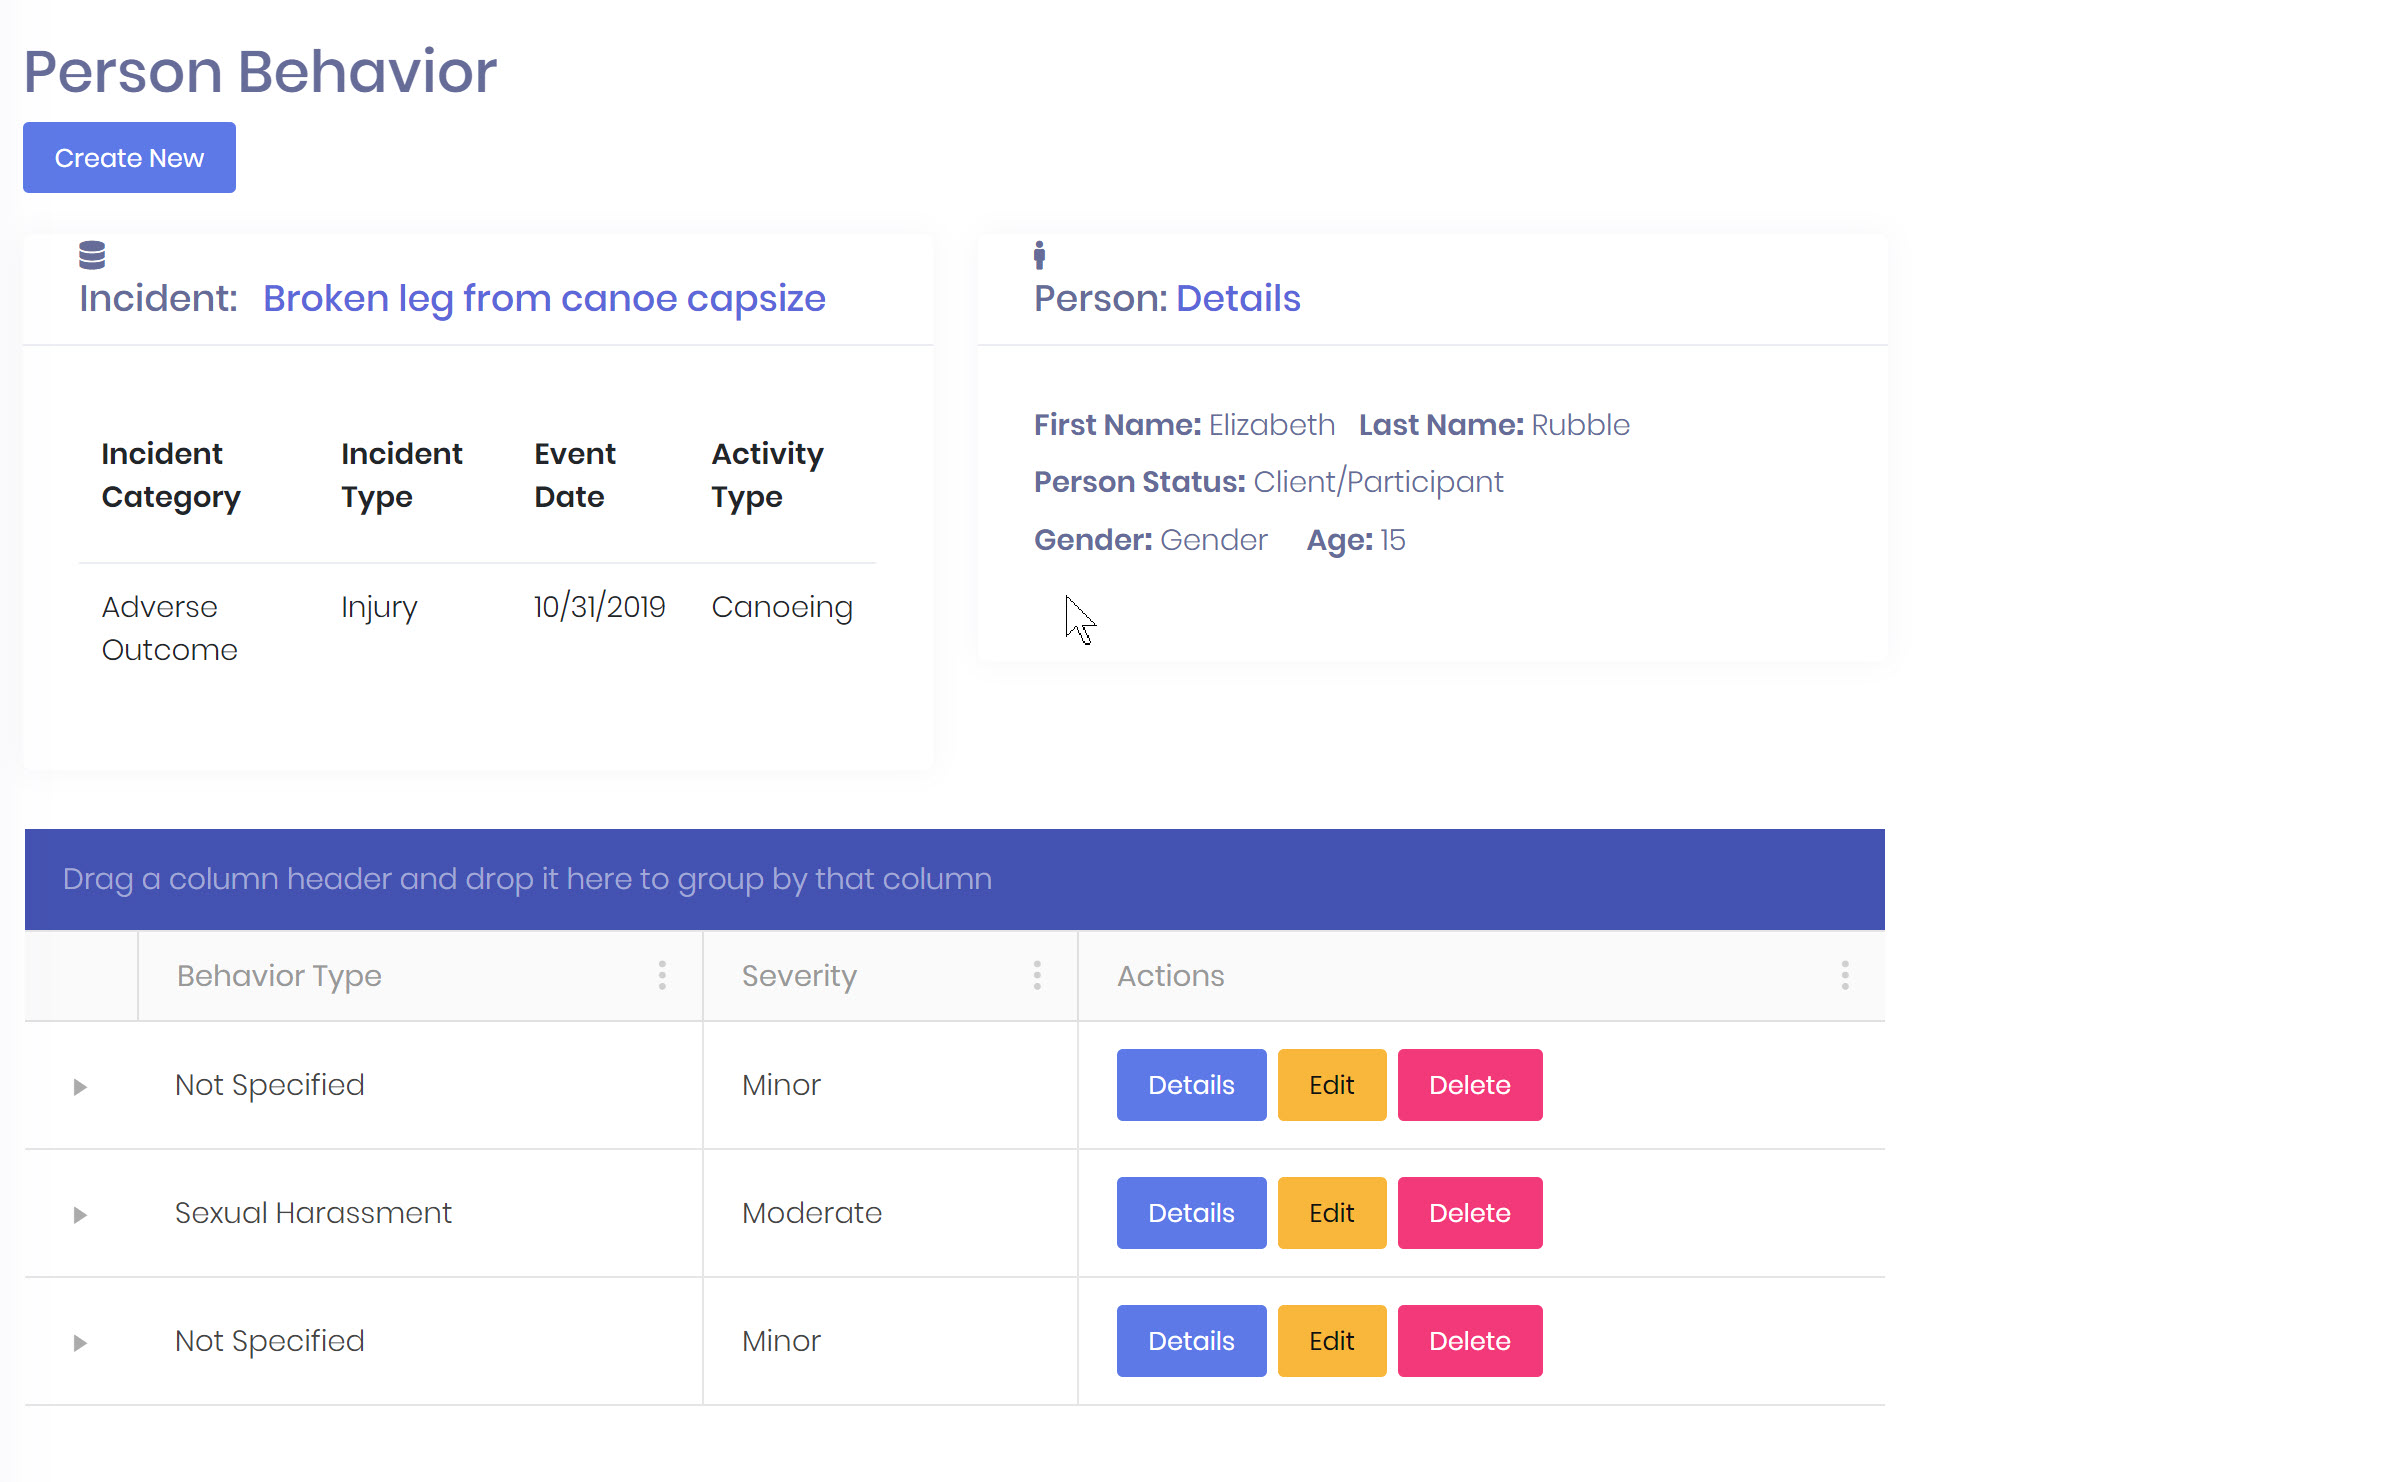The height and width of the screenshot is (1482, 2400).
Task: Click the Rubble last name value
Action: click(1580, 425)
